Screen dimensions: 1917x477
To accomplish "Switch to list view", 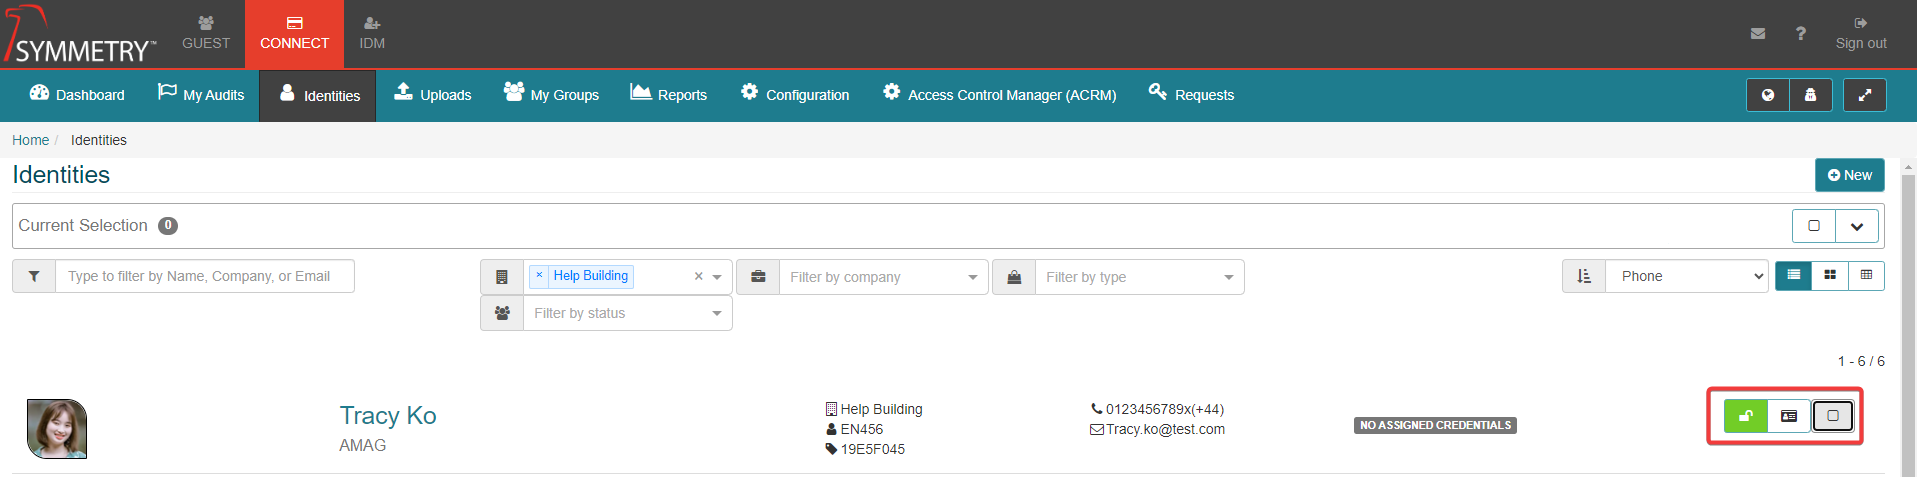I will coord(1793,275).
